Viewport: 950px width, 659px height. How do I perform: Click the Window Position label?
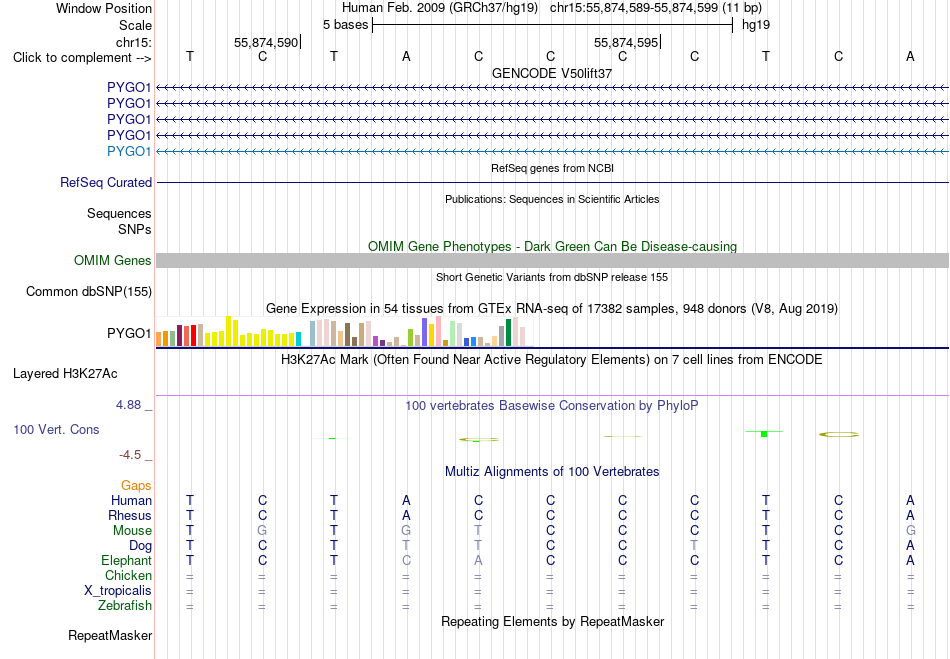(104, 8)
